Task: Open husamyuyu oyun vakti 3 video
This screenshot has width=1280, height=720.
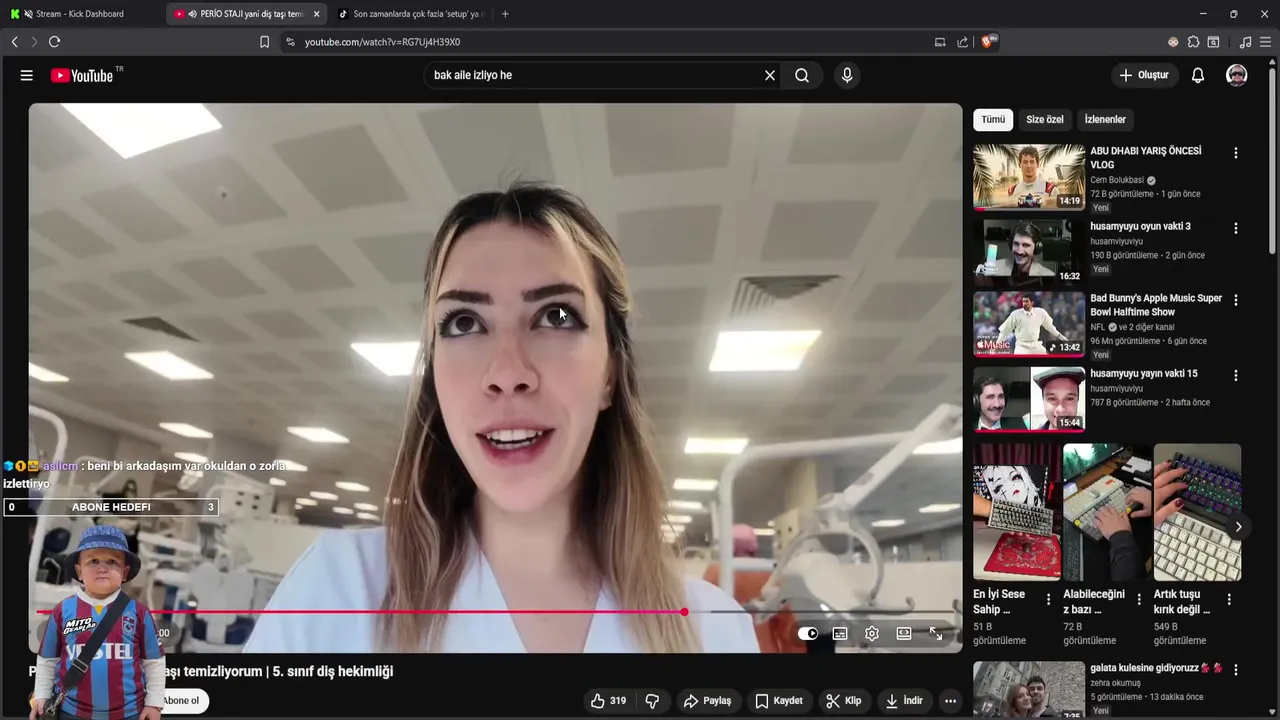Action: tap(1029, 251)
